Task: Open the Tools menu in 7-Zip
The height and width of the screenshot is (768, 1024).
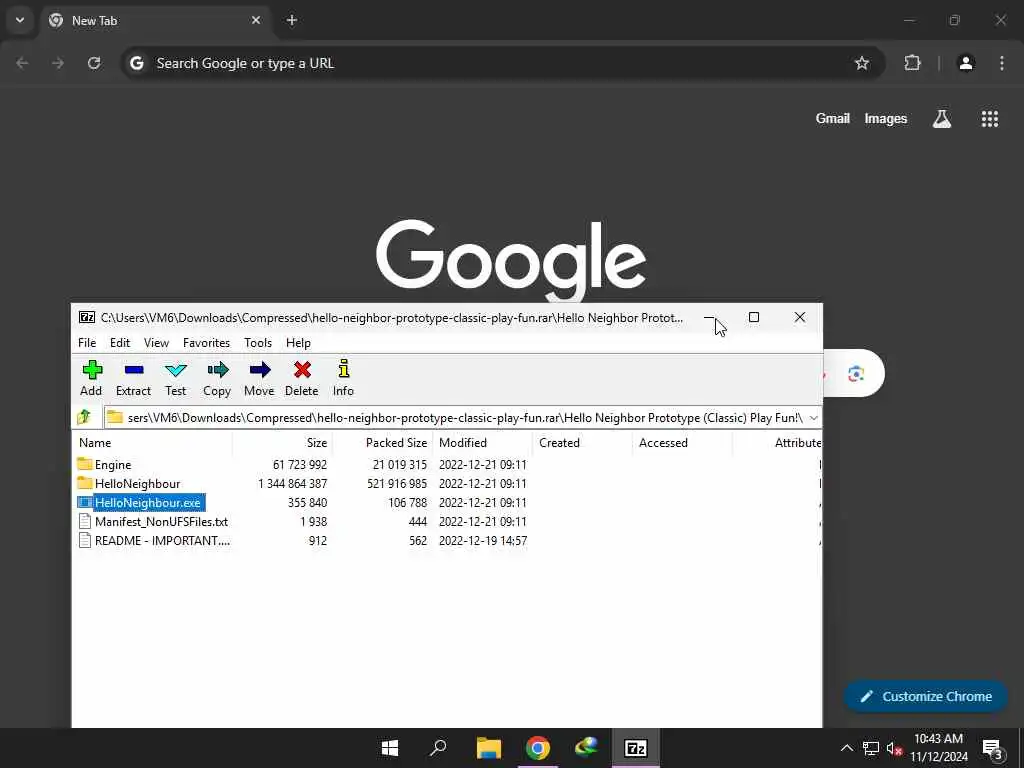Action: tap(258, 343)
